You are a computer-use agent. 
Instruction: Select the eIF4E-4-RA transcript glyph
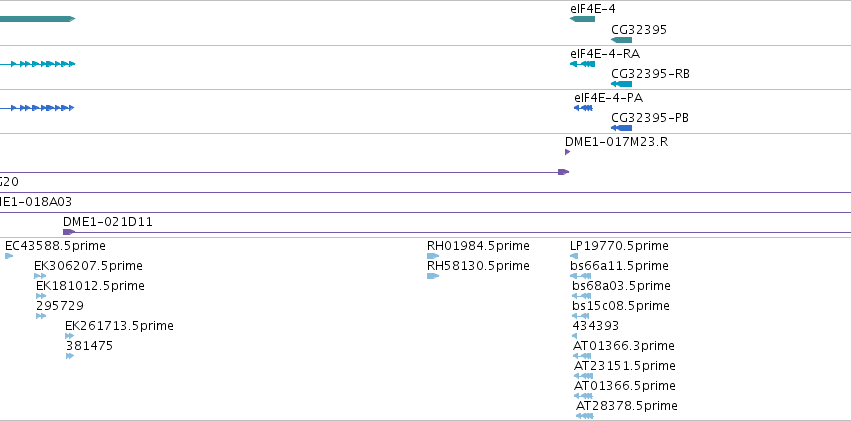(x=582, y=64)
